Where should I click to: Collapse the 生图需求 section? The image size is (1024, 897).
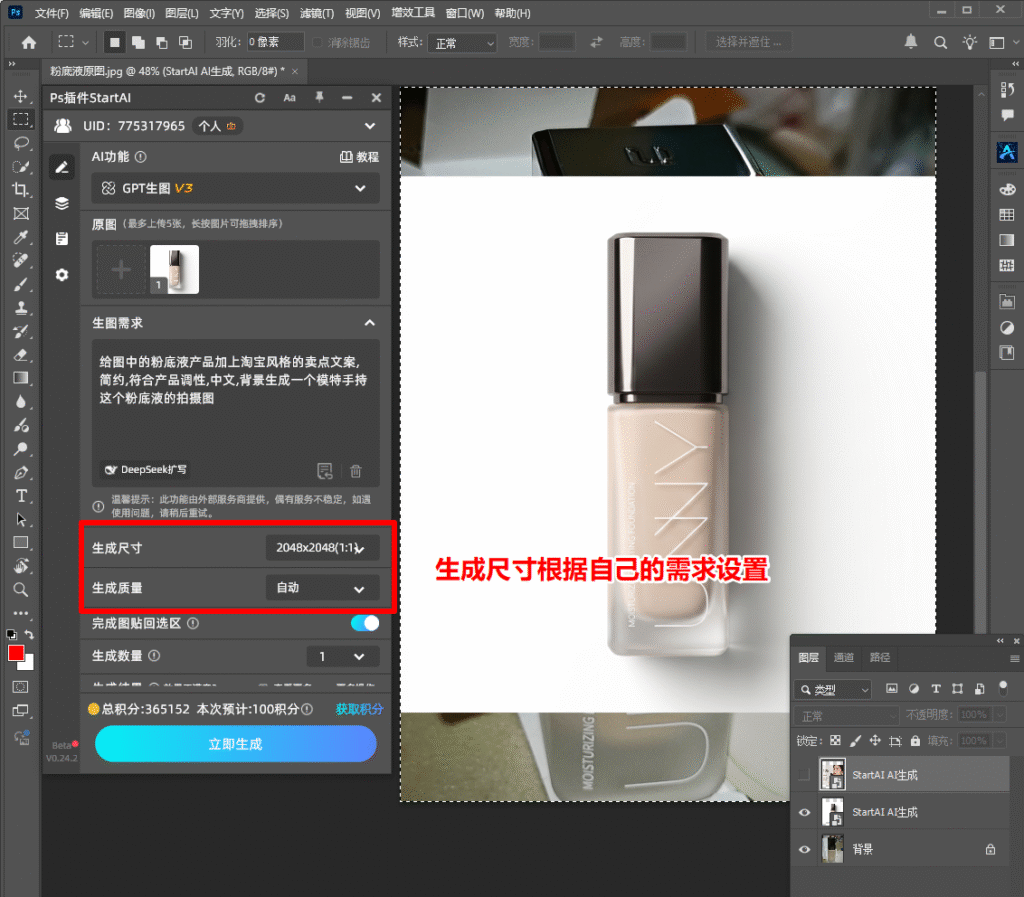[370, 323]
